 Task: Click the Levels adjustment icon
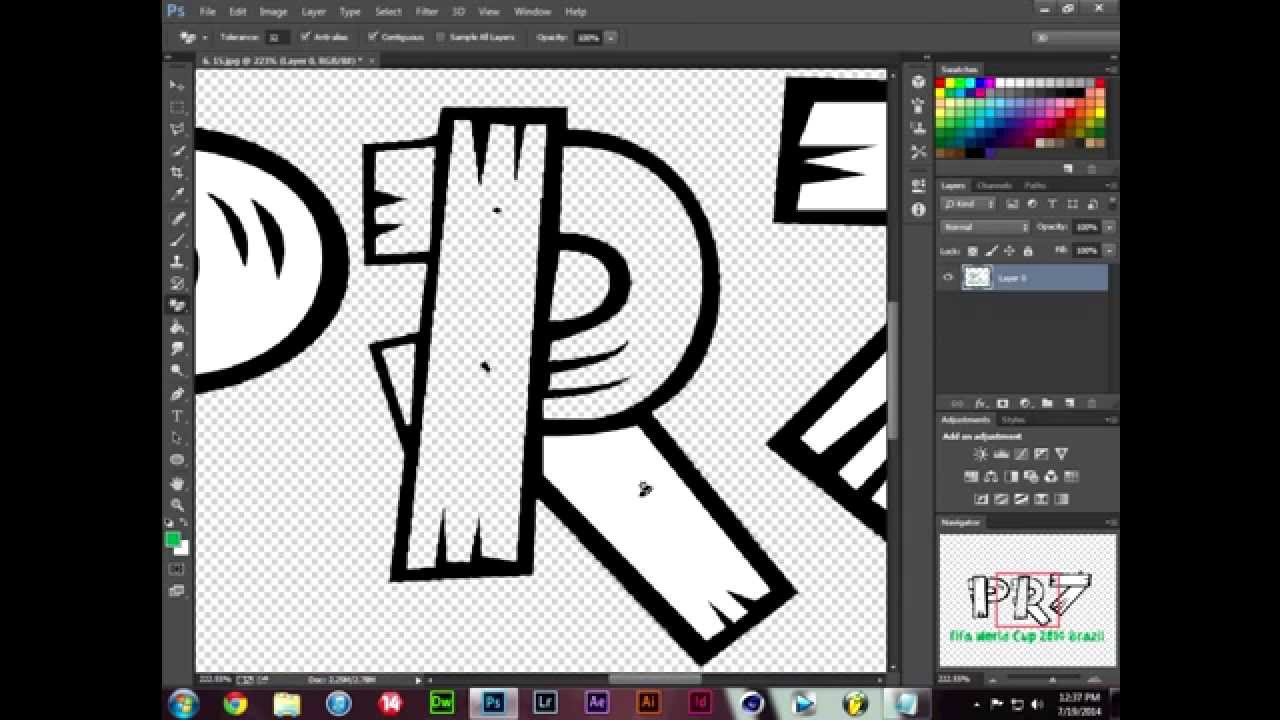[x=1001, y=455]
